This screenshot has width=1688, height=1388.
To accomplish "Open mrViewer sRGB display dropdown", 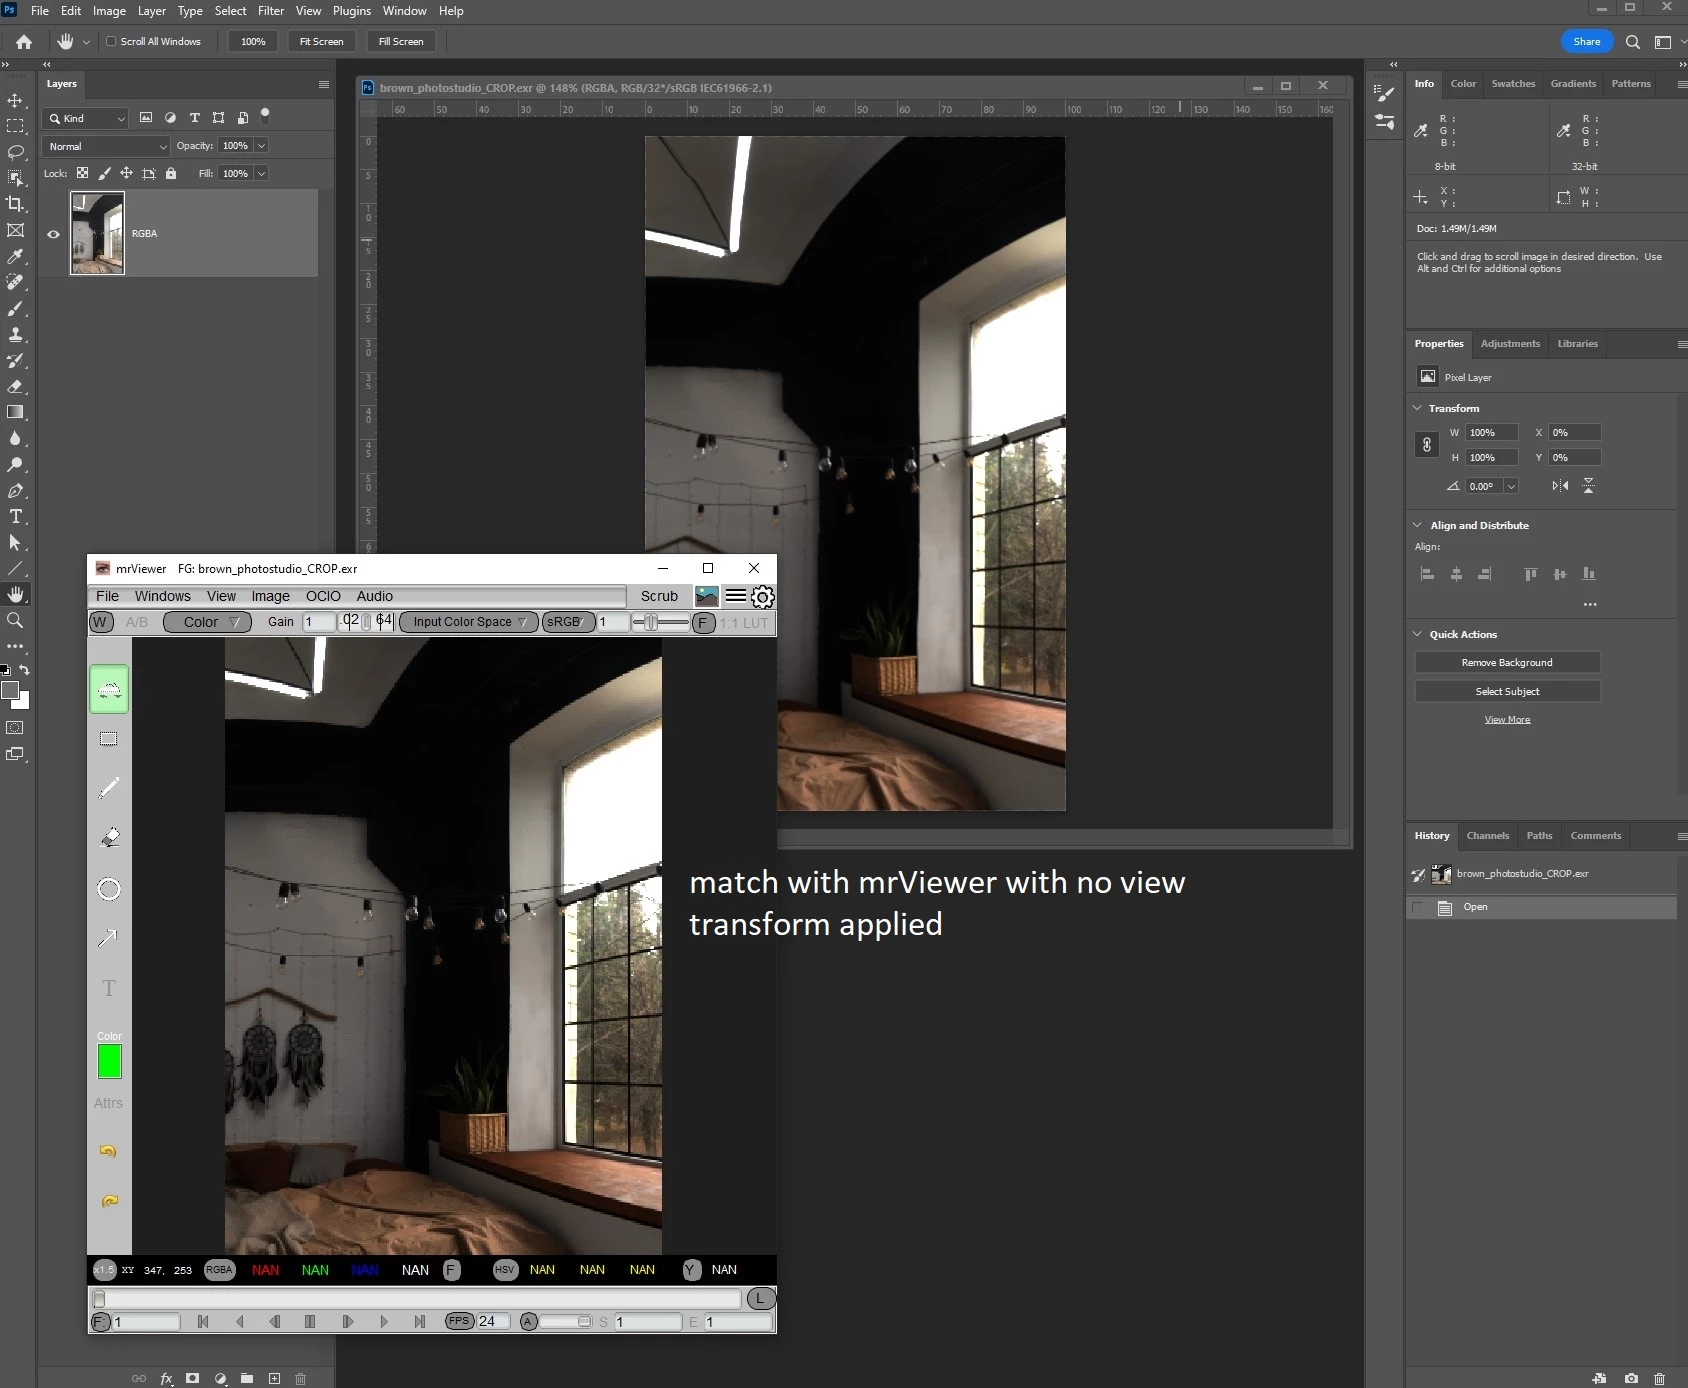I will [567, 622].
